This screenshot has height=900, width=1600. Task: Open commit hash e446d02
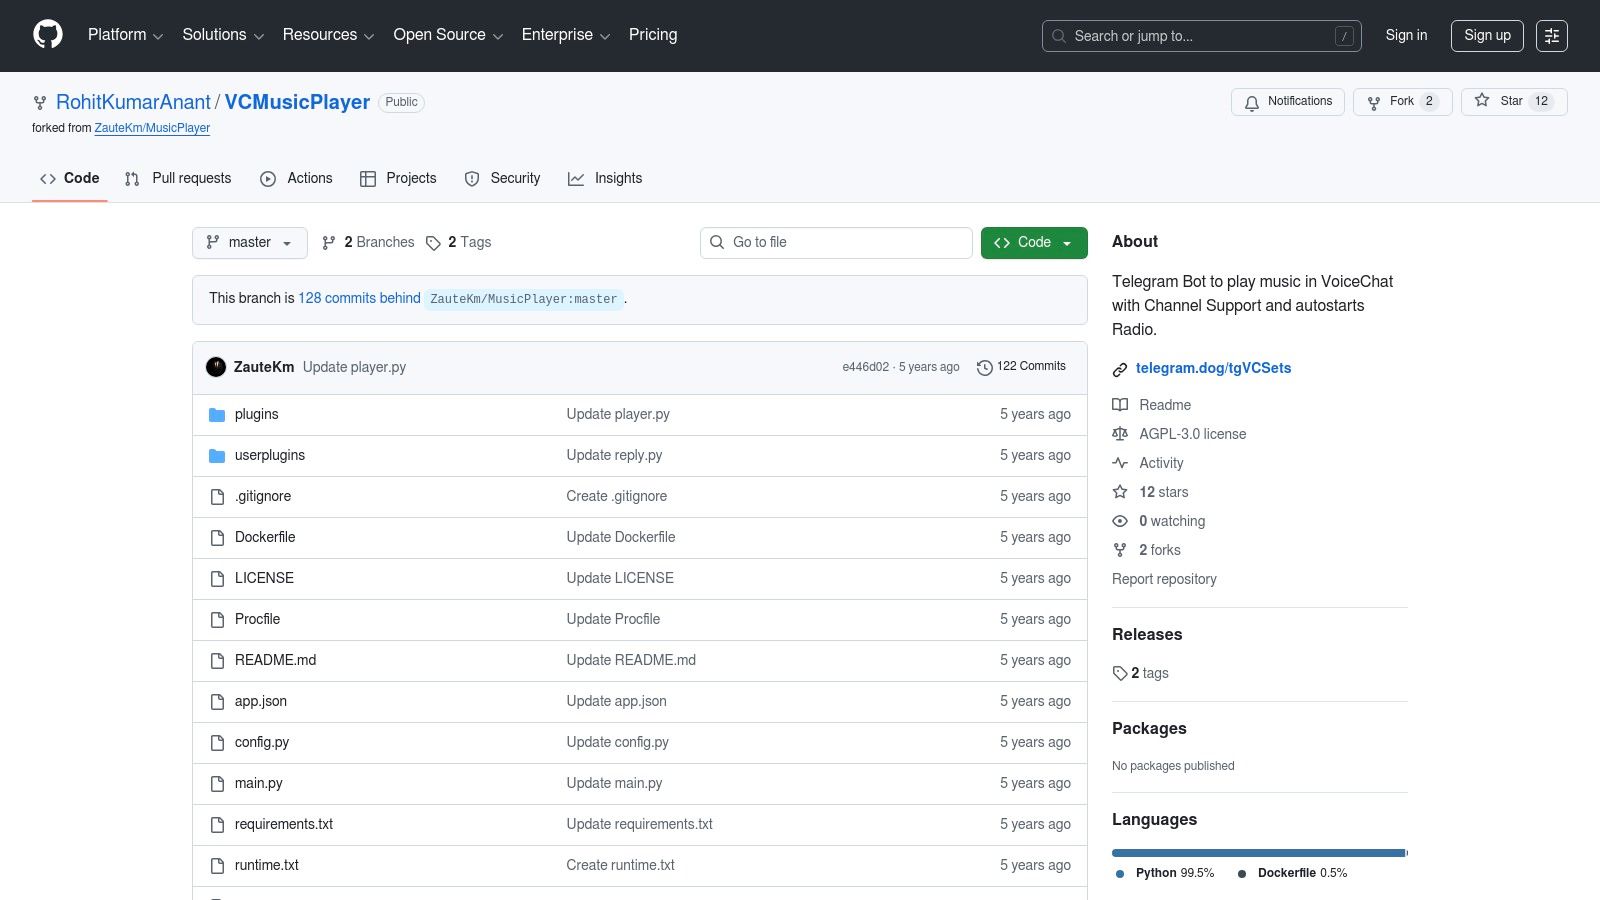865,367
